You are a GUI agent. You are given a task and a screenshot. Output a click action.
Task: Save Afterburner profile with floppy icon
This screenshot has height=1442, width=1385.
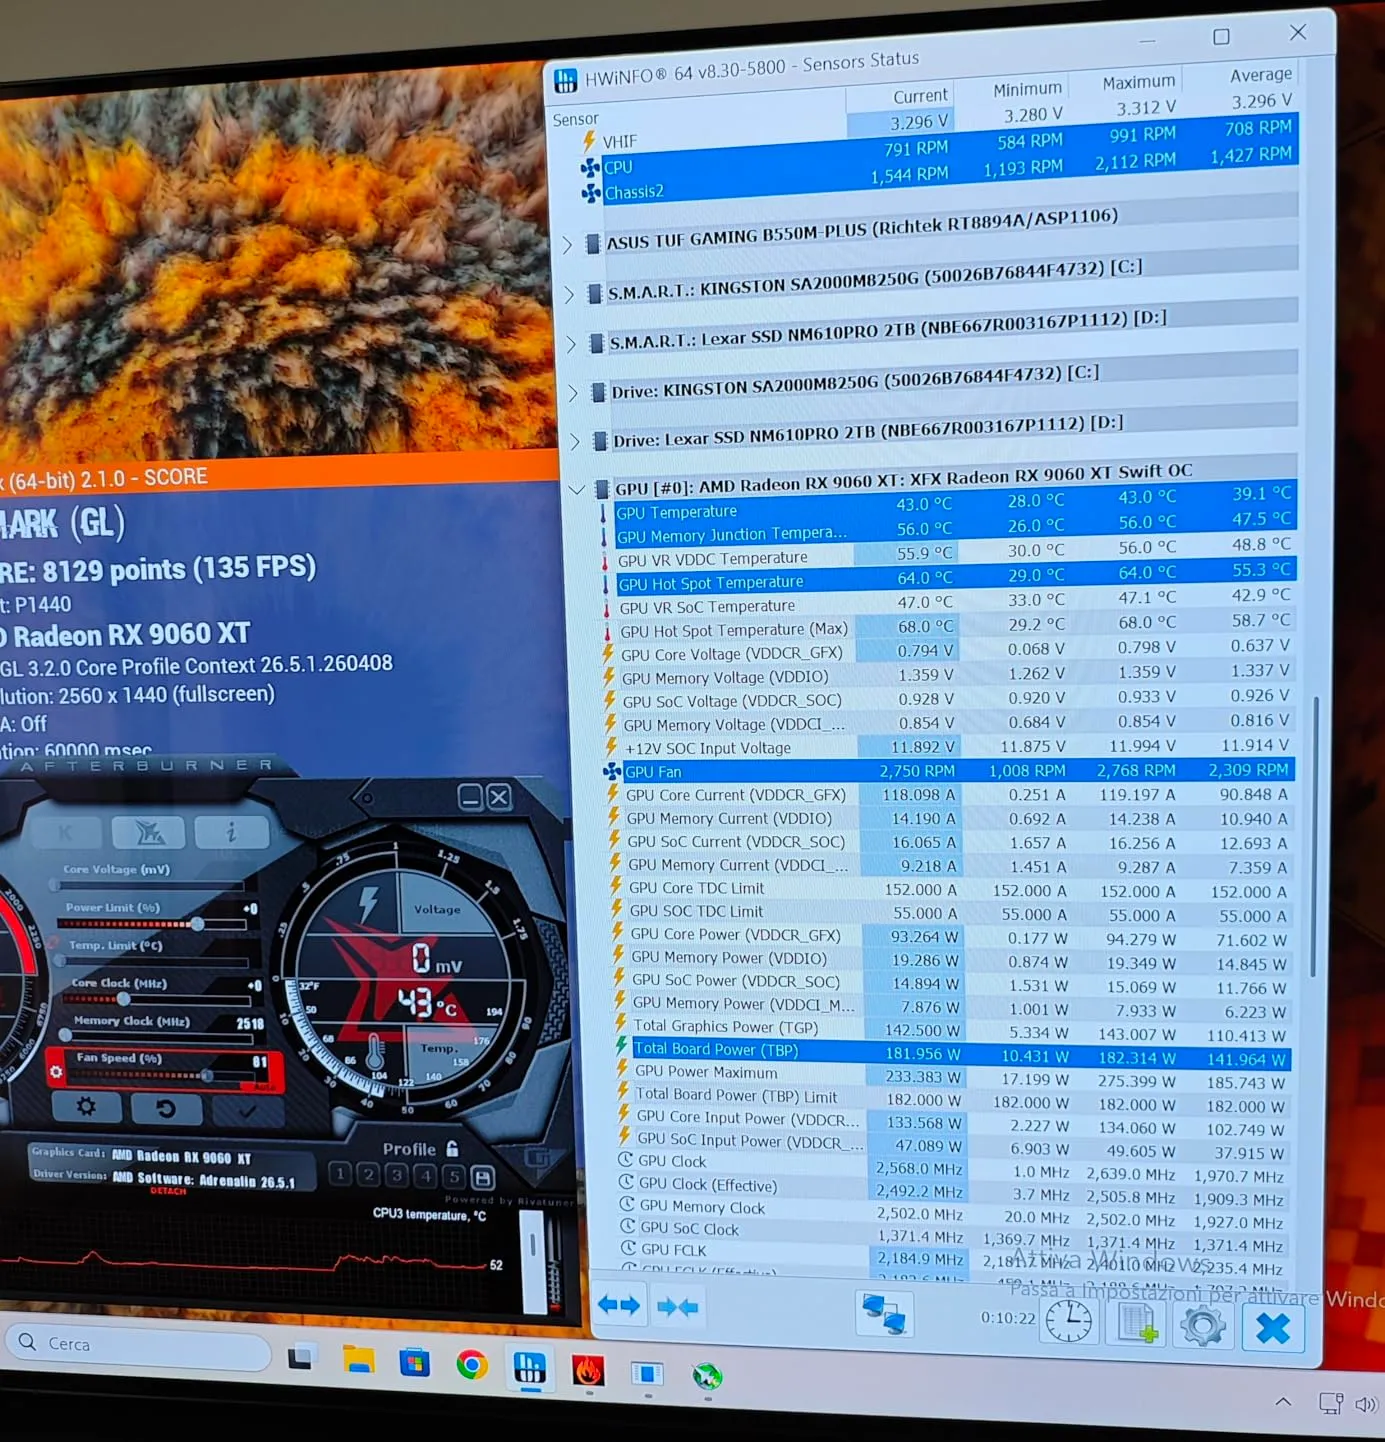482,1177
